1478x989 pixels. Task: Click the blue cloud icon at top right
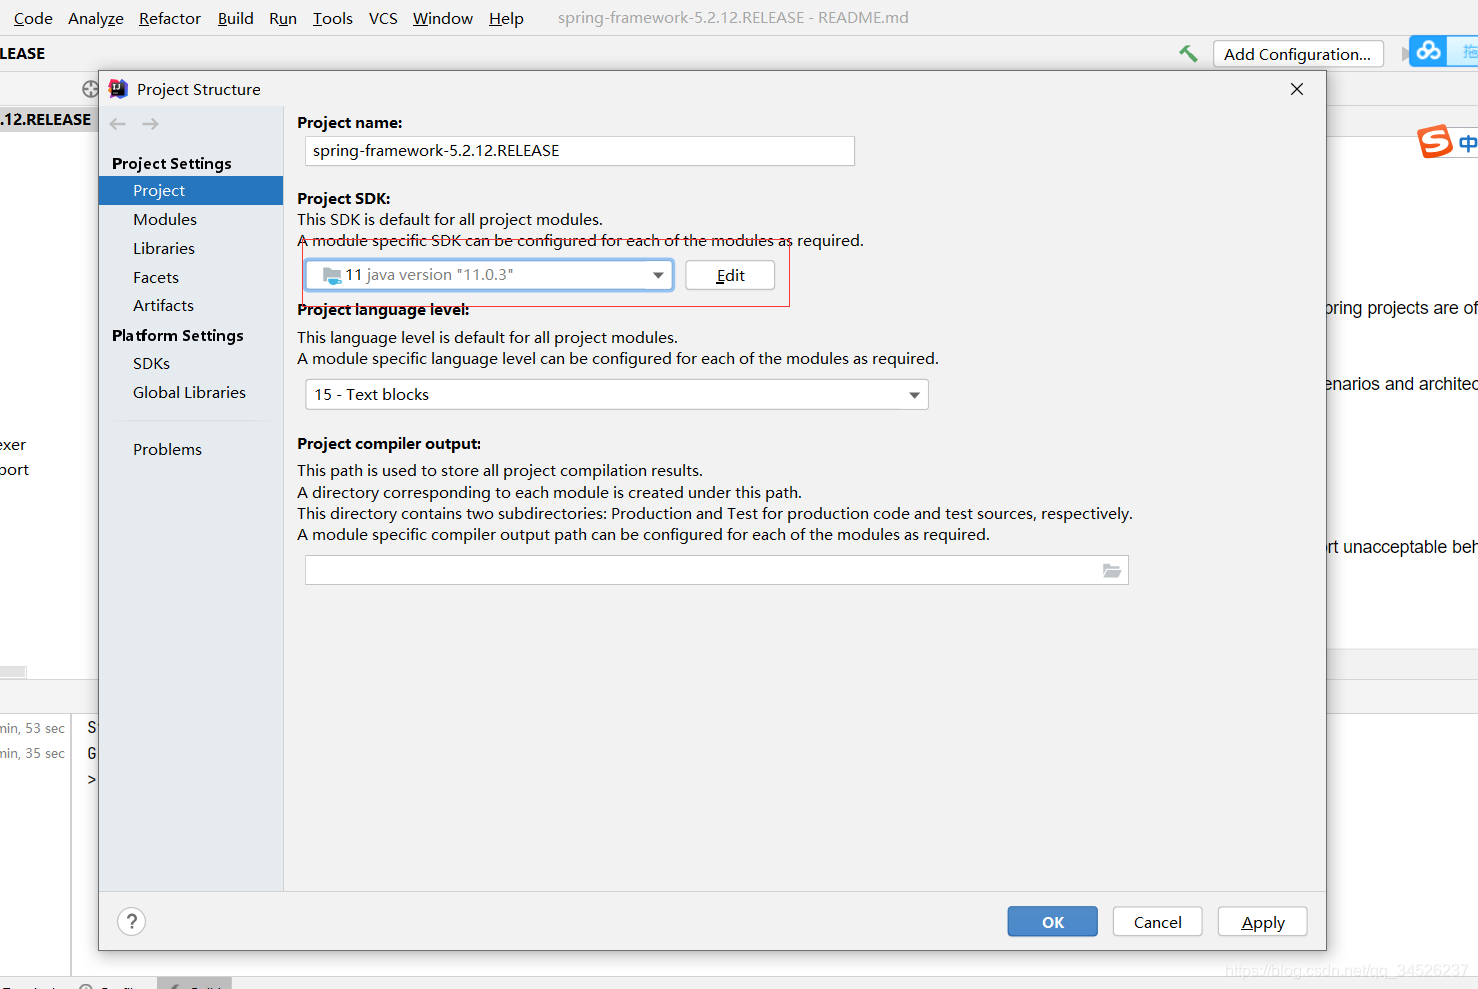pos(1428,51)
